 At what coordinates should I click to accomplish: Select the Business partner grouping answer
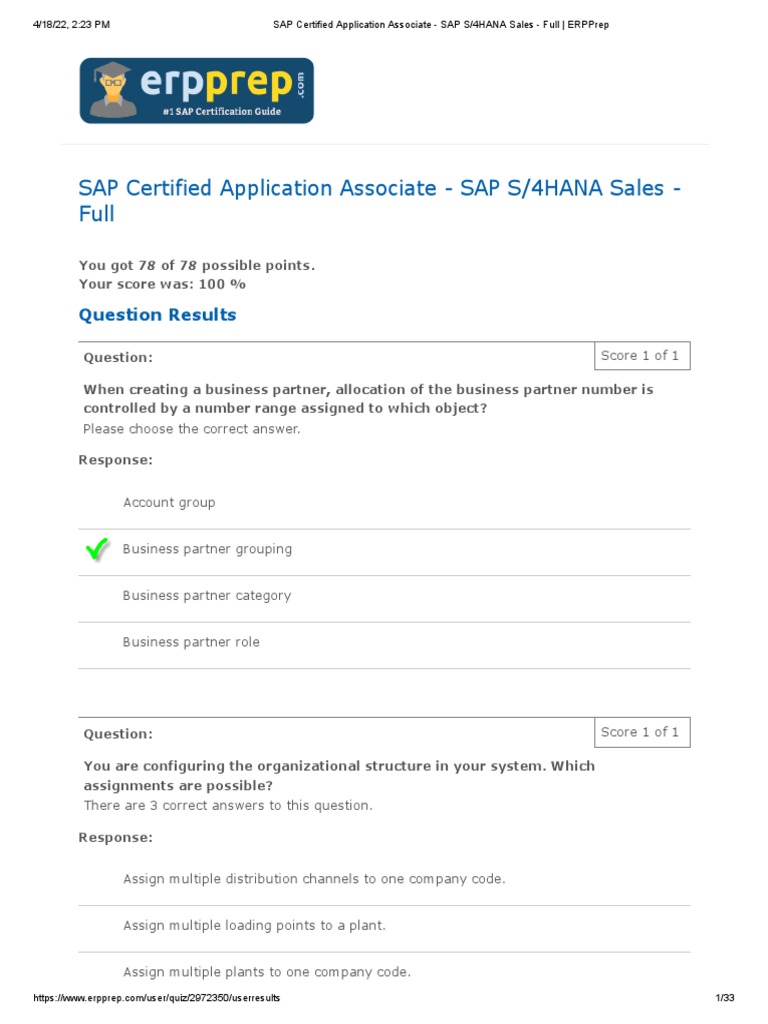[207, 549]
